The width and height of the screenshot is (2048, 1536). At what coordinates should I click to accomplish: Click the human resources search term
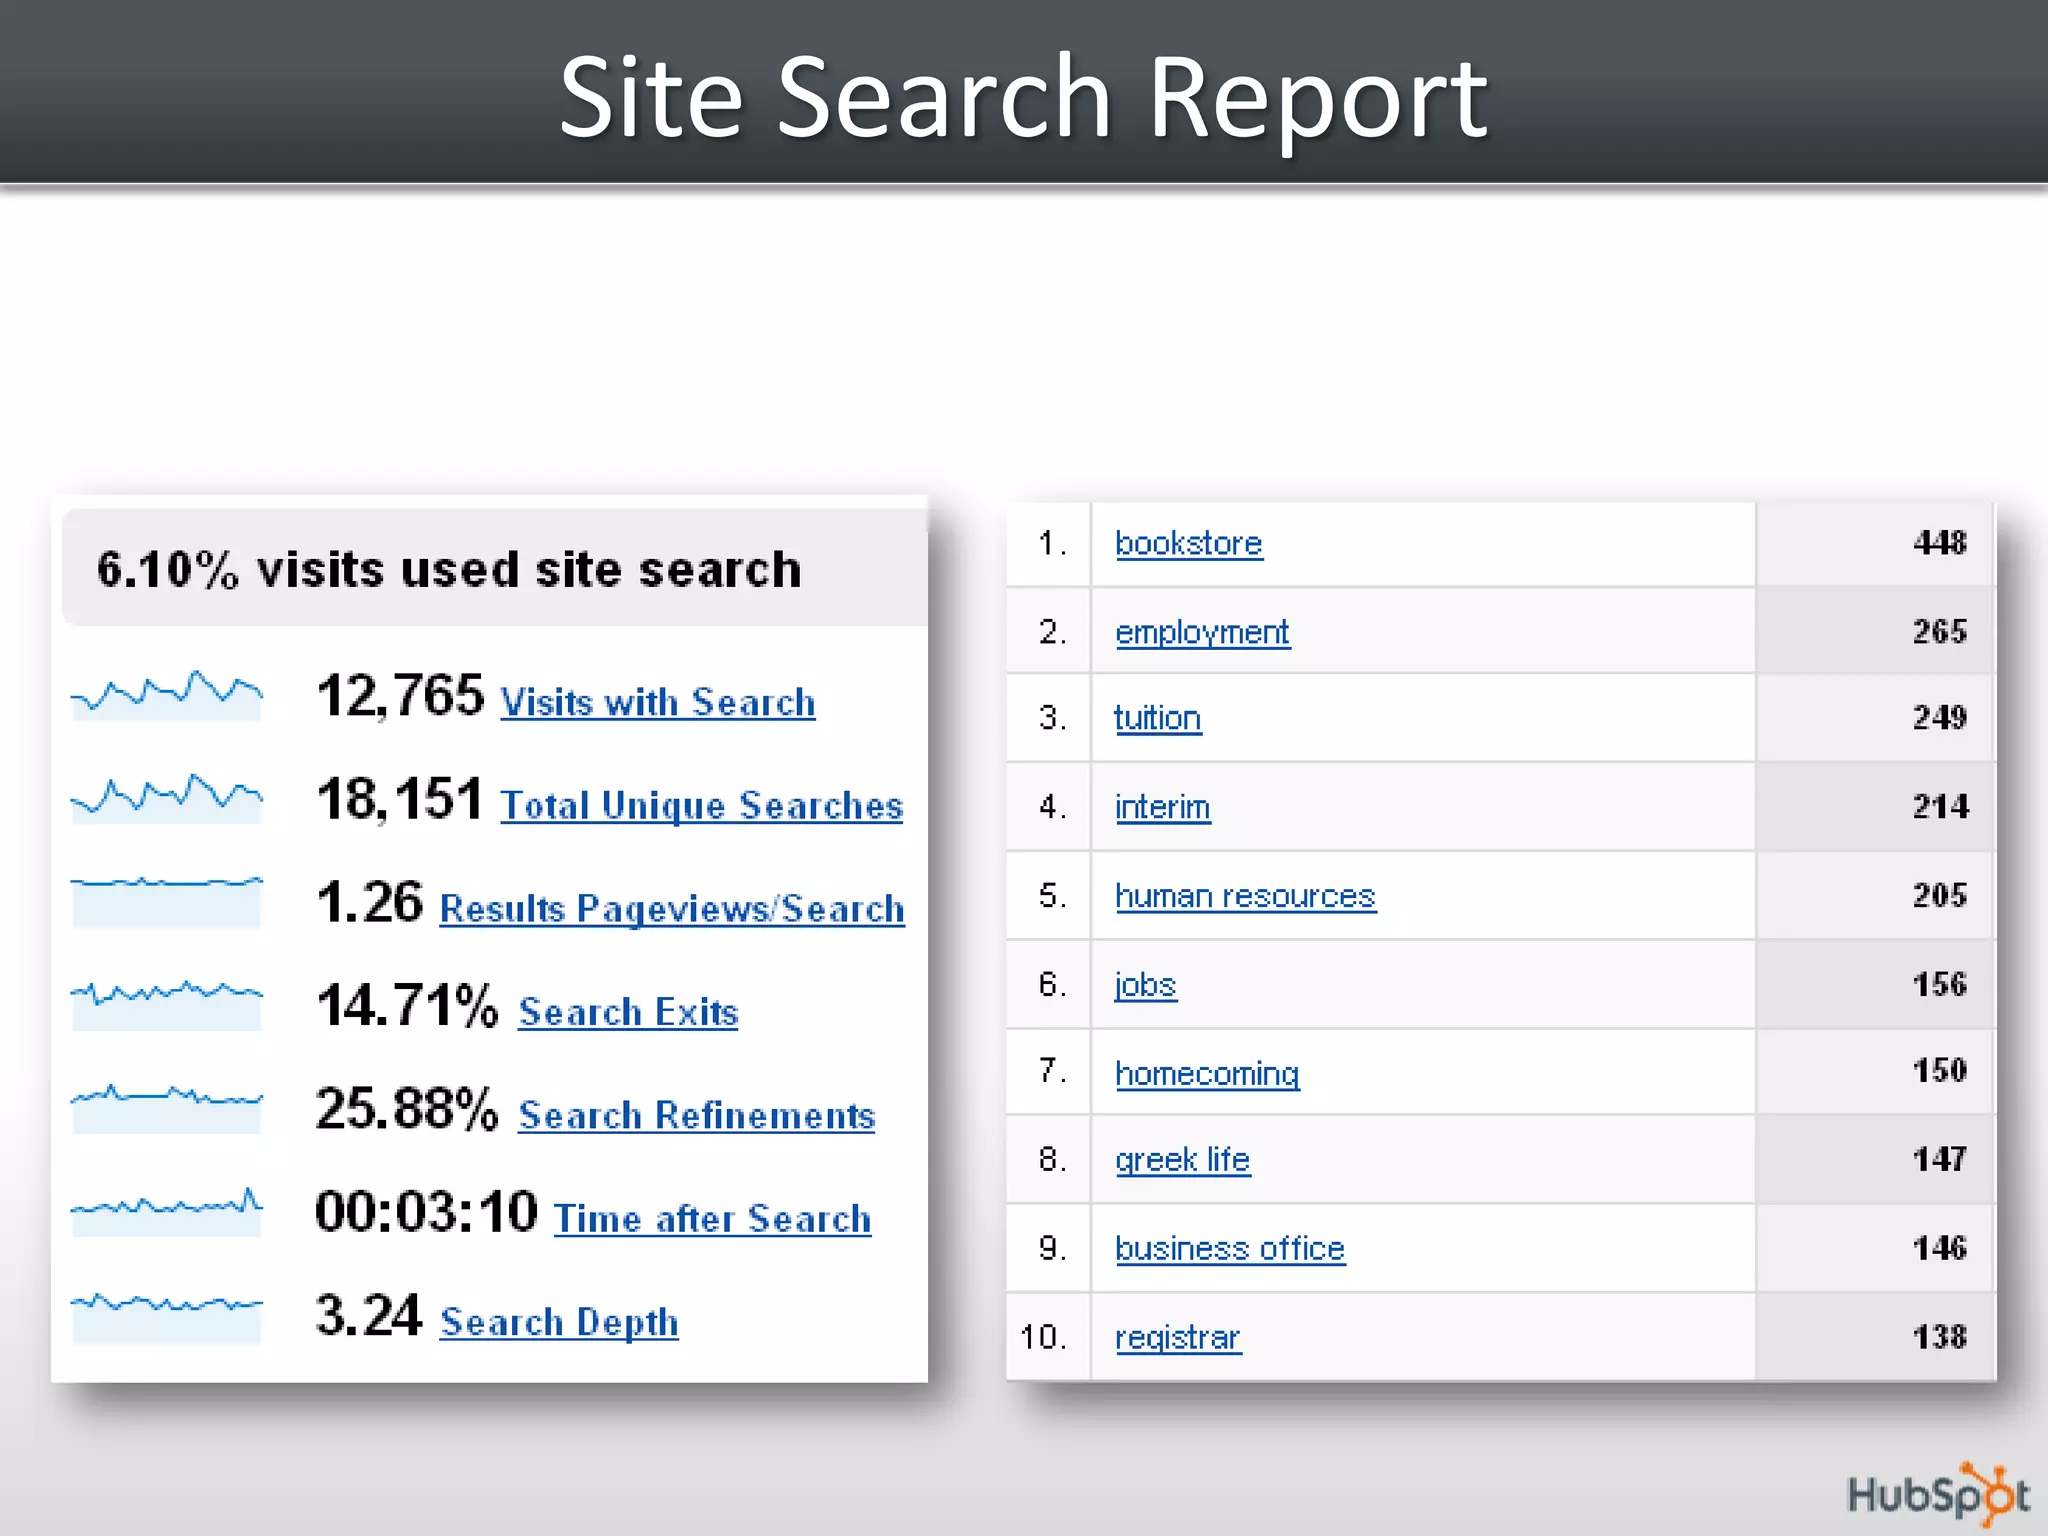click(1245, 896)
